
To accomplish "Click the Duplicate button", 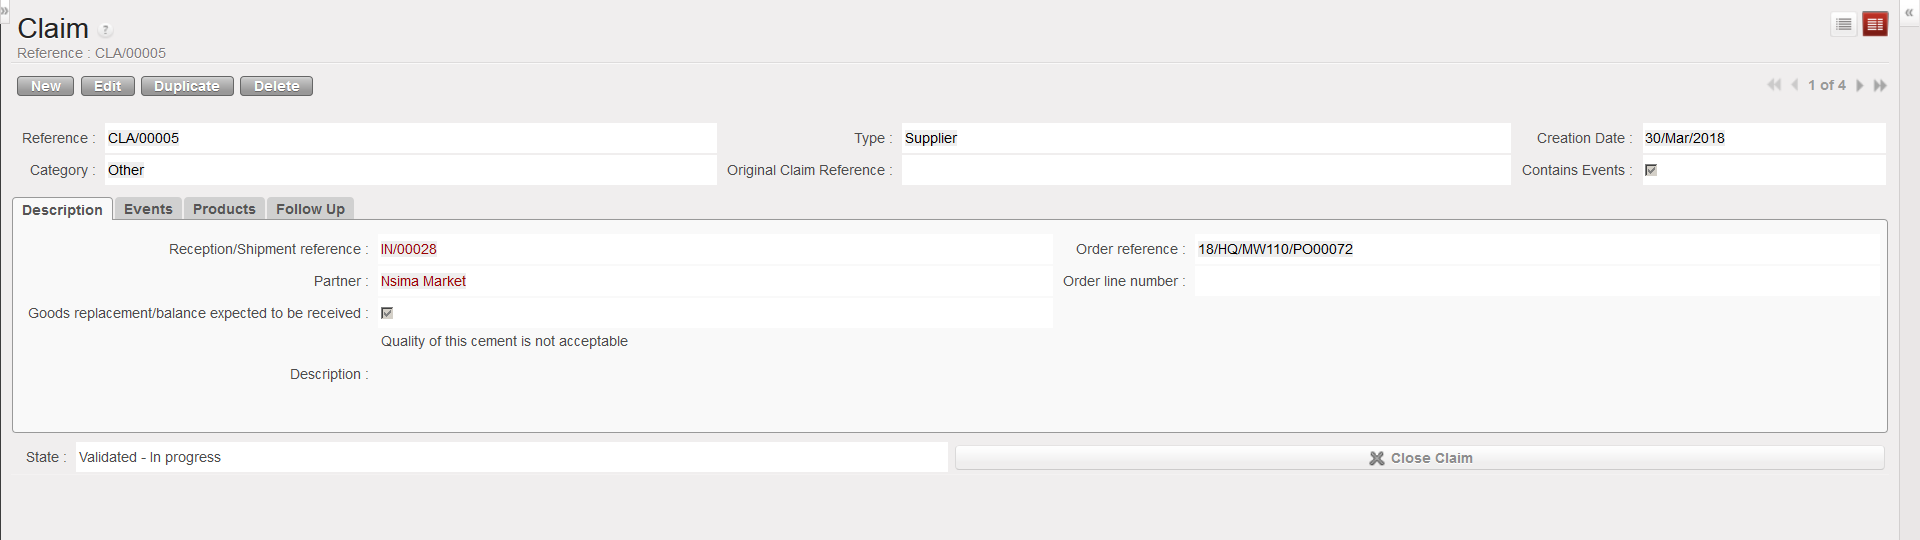I will click(187, 86).
